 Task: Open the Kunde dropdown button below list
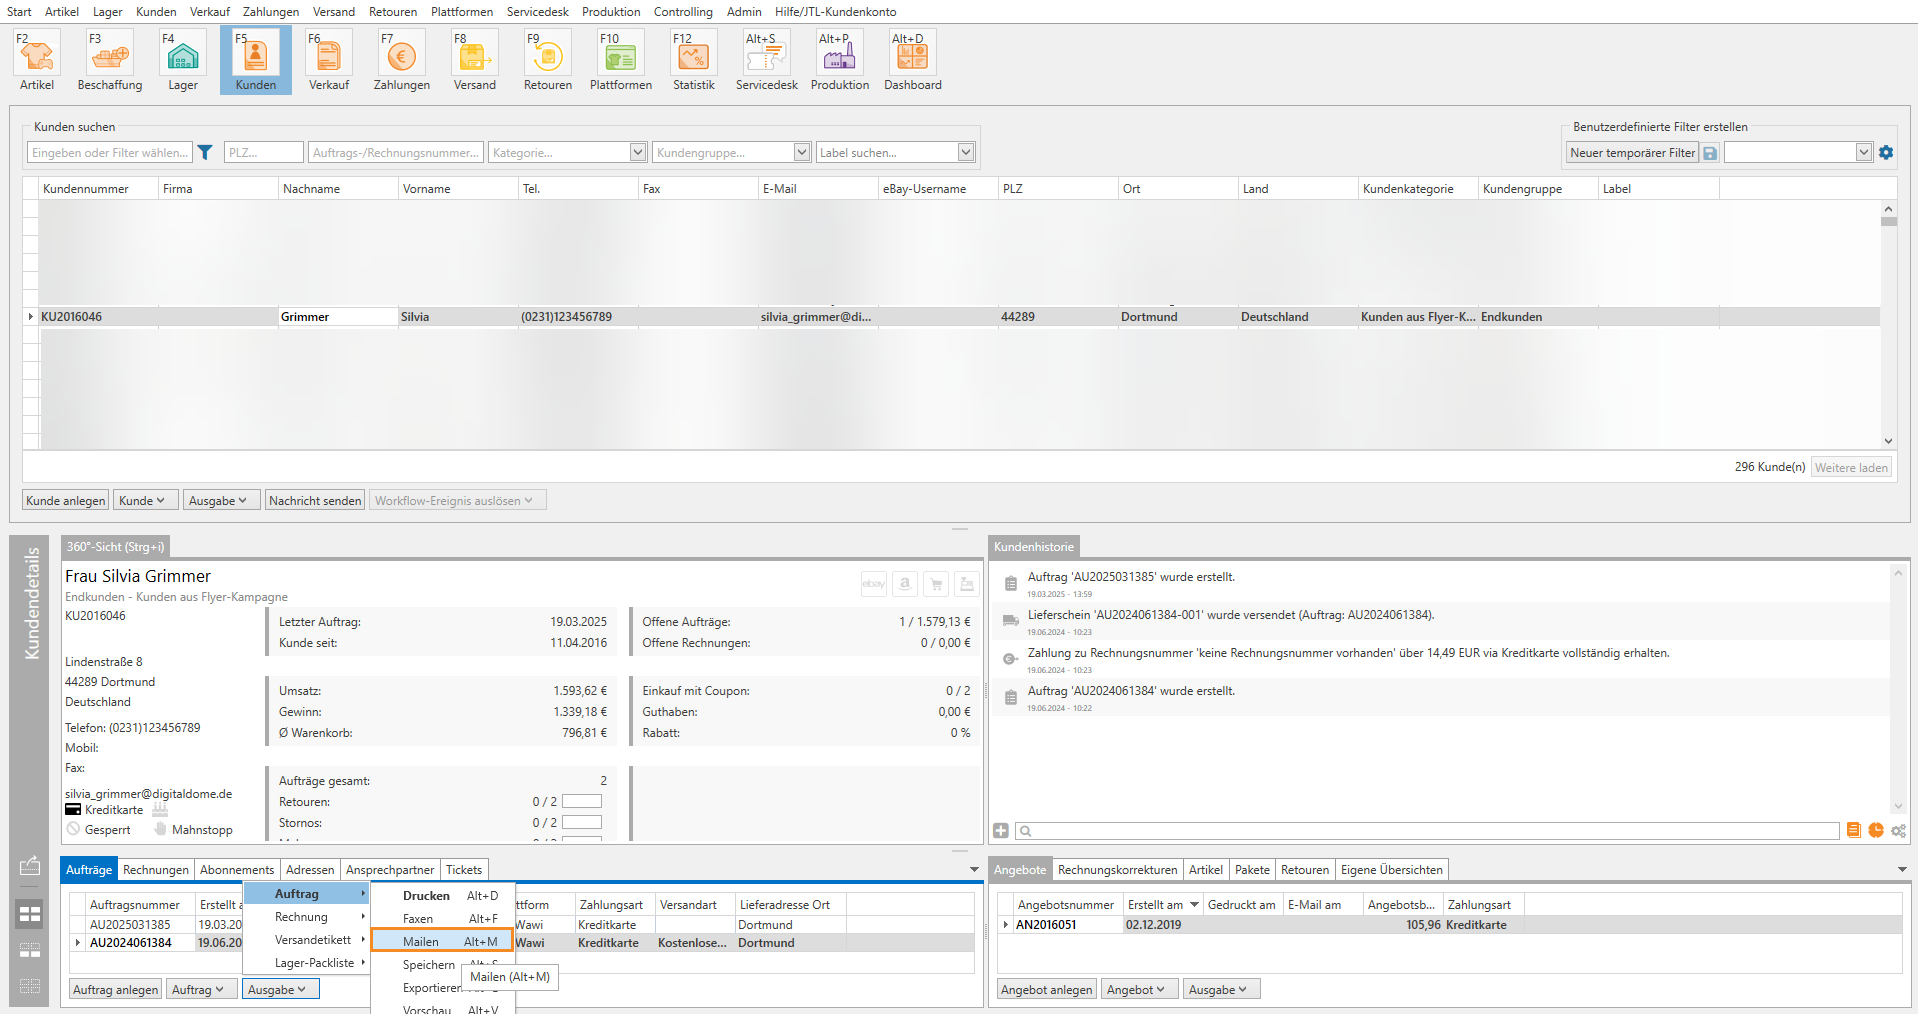(x=142, y=501)
